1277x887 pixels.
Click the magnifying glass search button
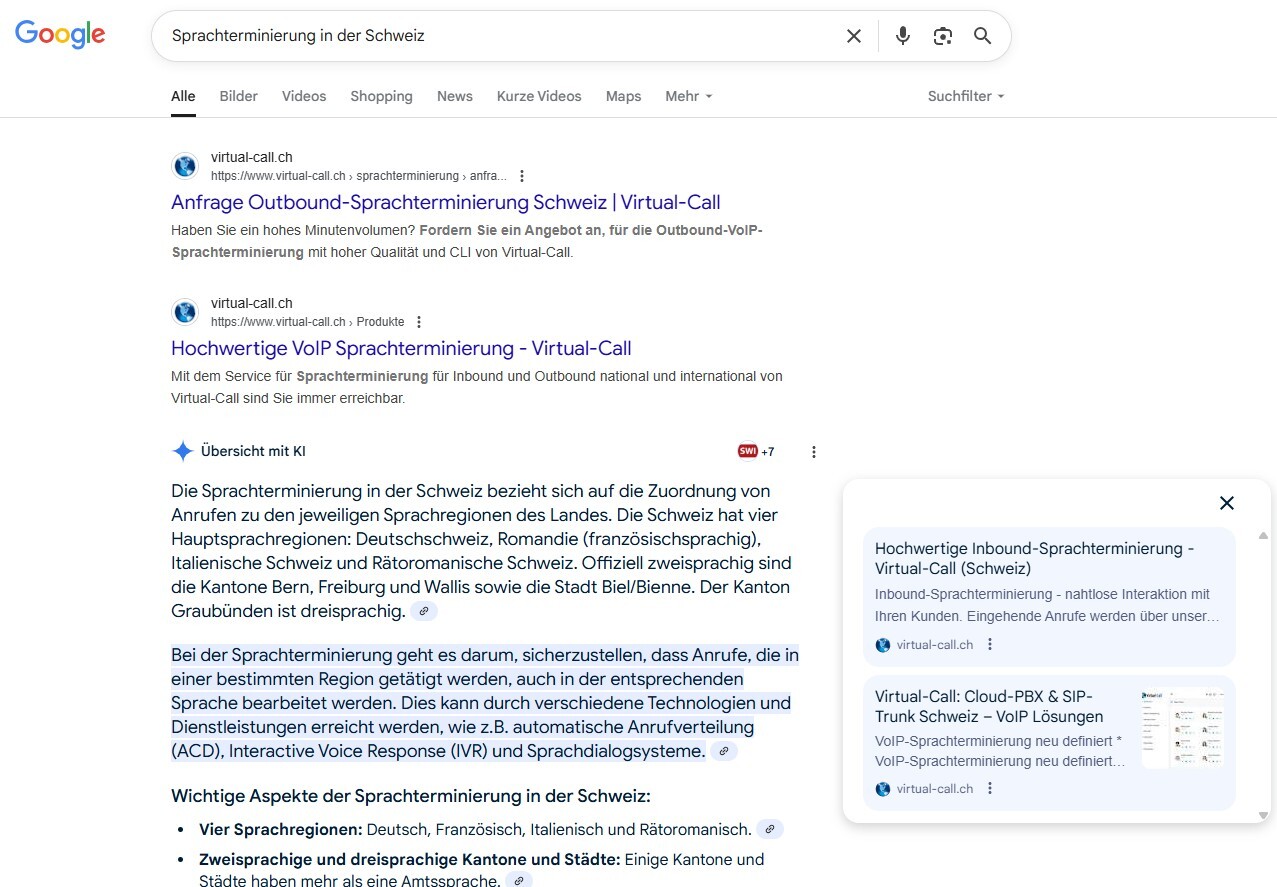tap(983, 36)
